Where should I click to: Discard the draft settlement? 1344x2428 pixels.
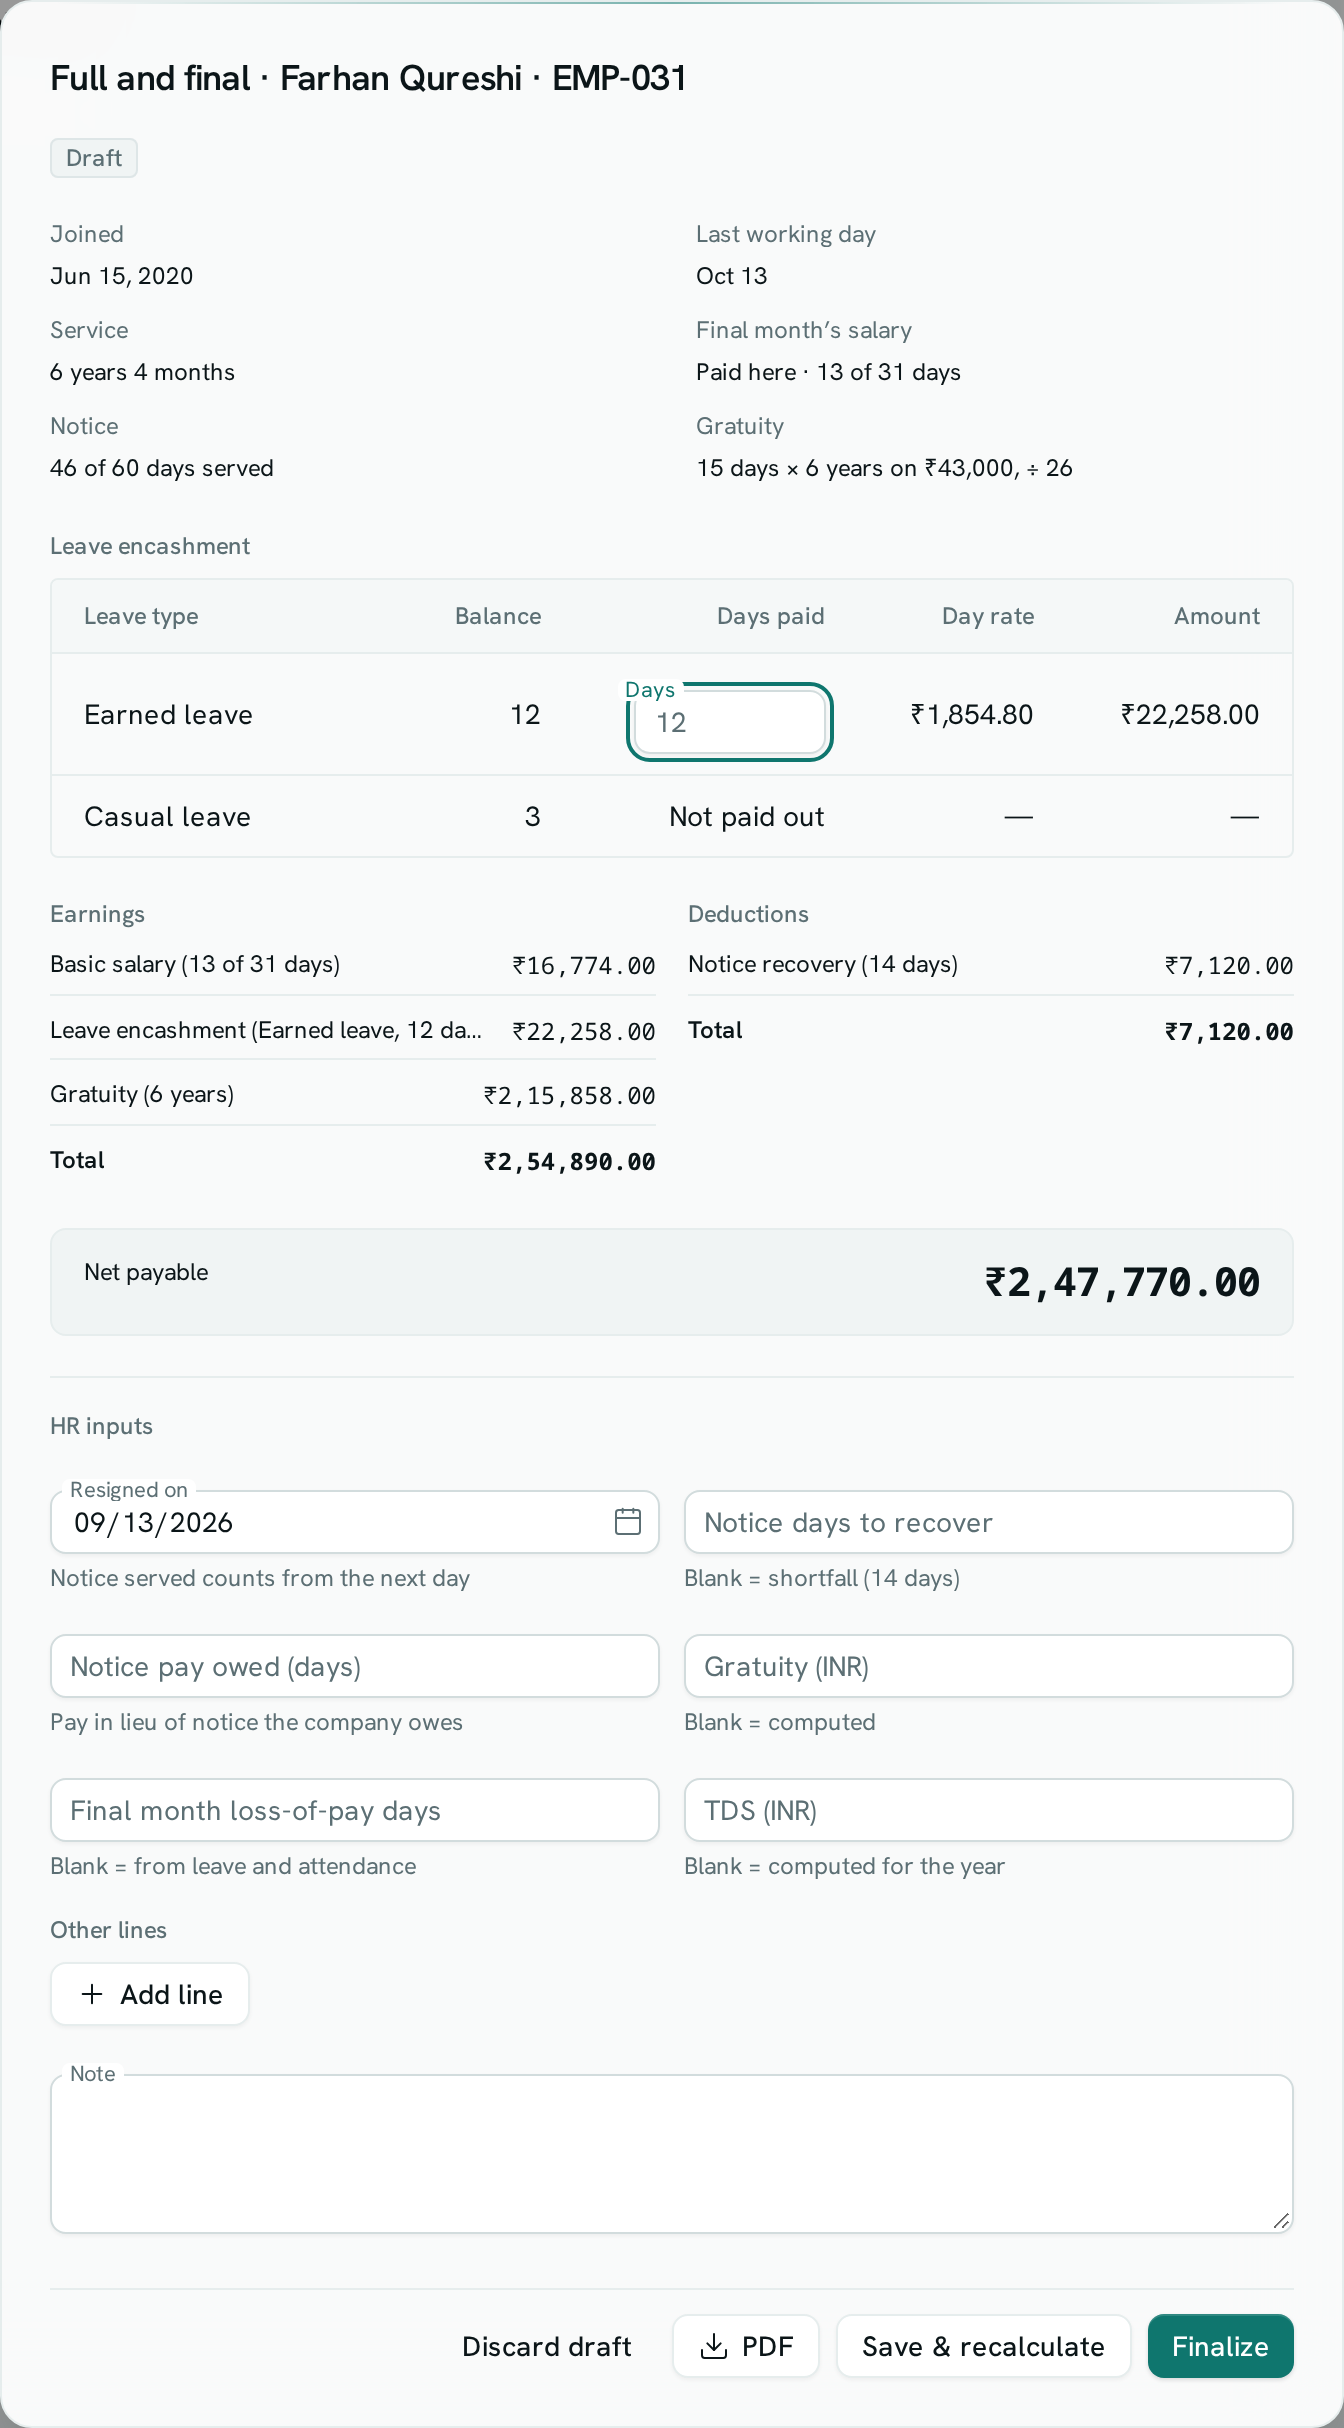[547, 2346]
